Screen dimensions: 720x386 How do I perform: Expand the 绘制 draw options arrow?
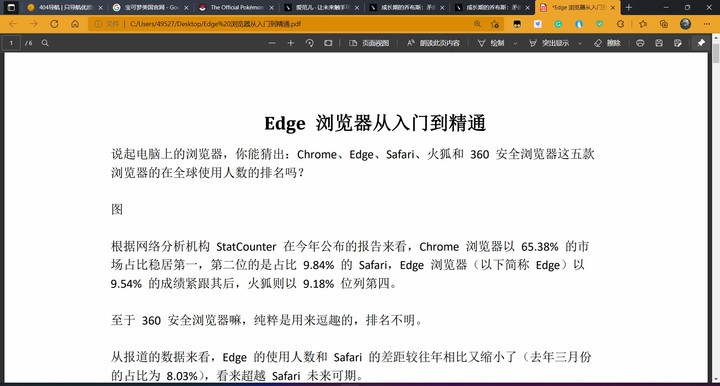point(515,43)
